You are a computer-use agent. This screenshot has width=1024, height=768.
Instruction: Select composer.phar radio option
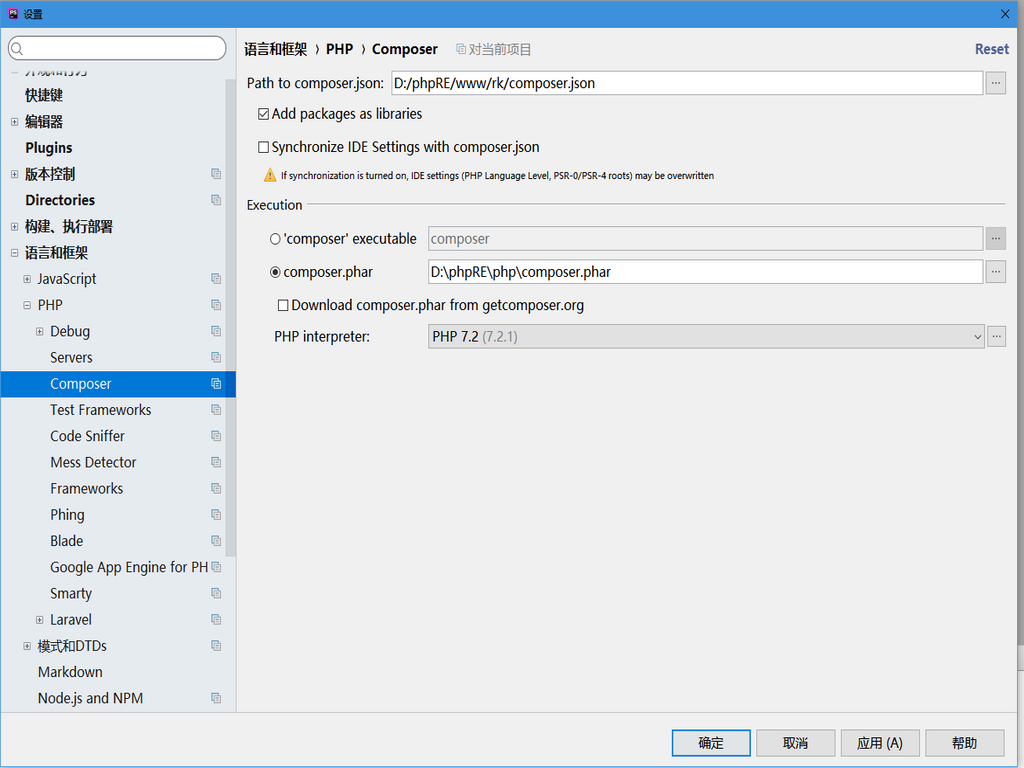[x=276, y=272]
